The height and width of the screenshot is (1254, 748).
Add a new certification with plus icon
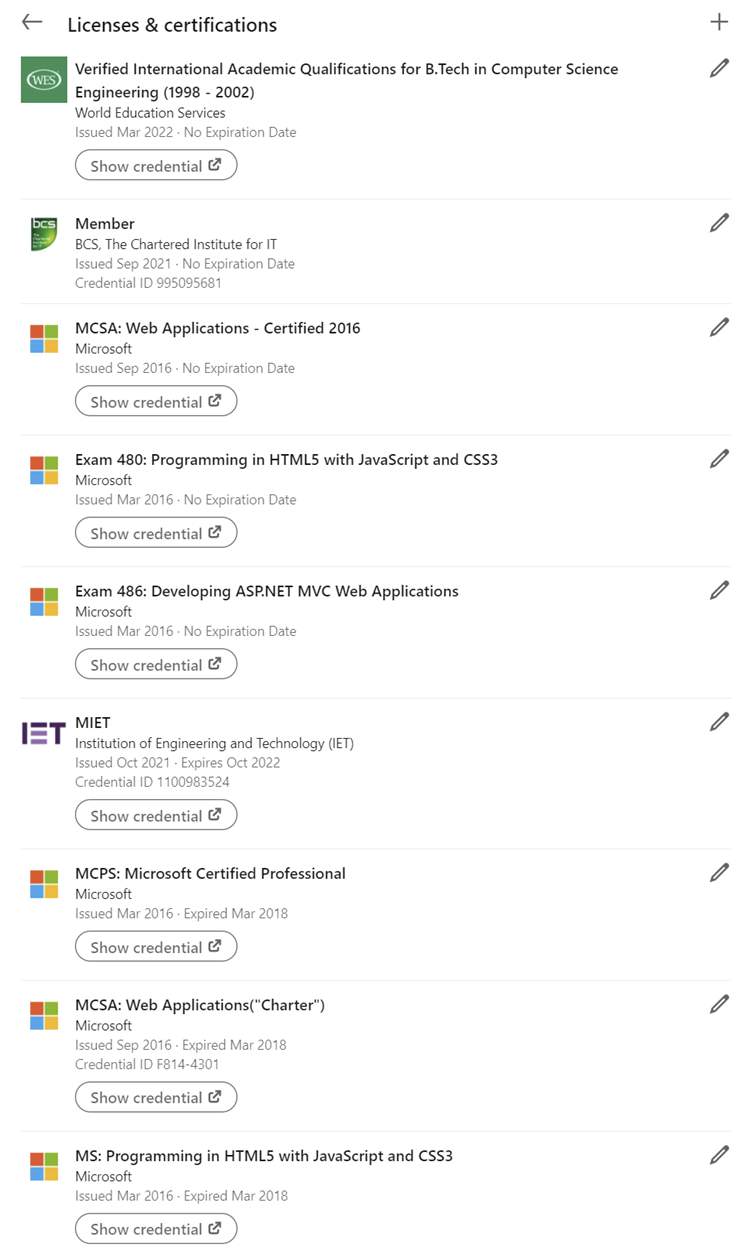(x=719, y=22)
